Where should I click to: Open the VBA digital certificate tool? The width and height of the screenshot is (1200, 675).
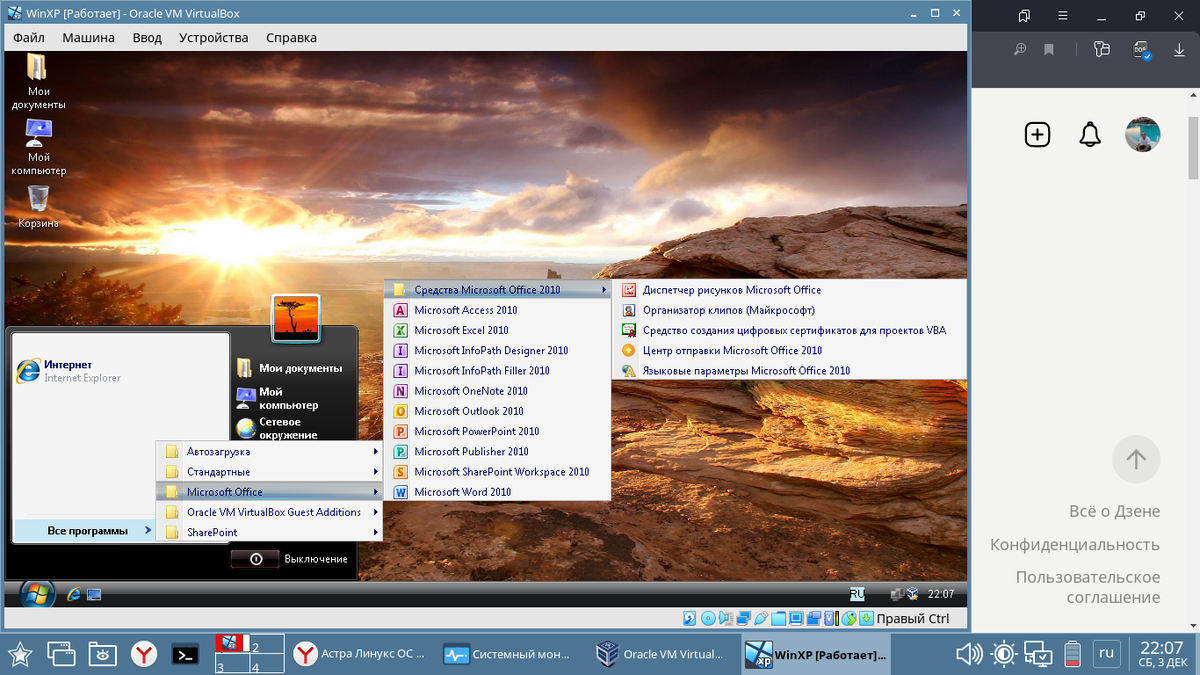pos(789,330)
